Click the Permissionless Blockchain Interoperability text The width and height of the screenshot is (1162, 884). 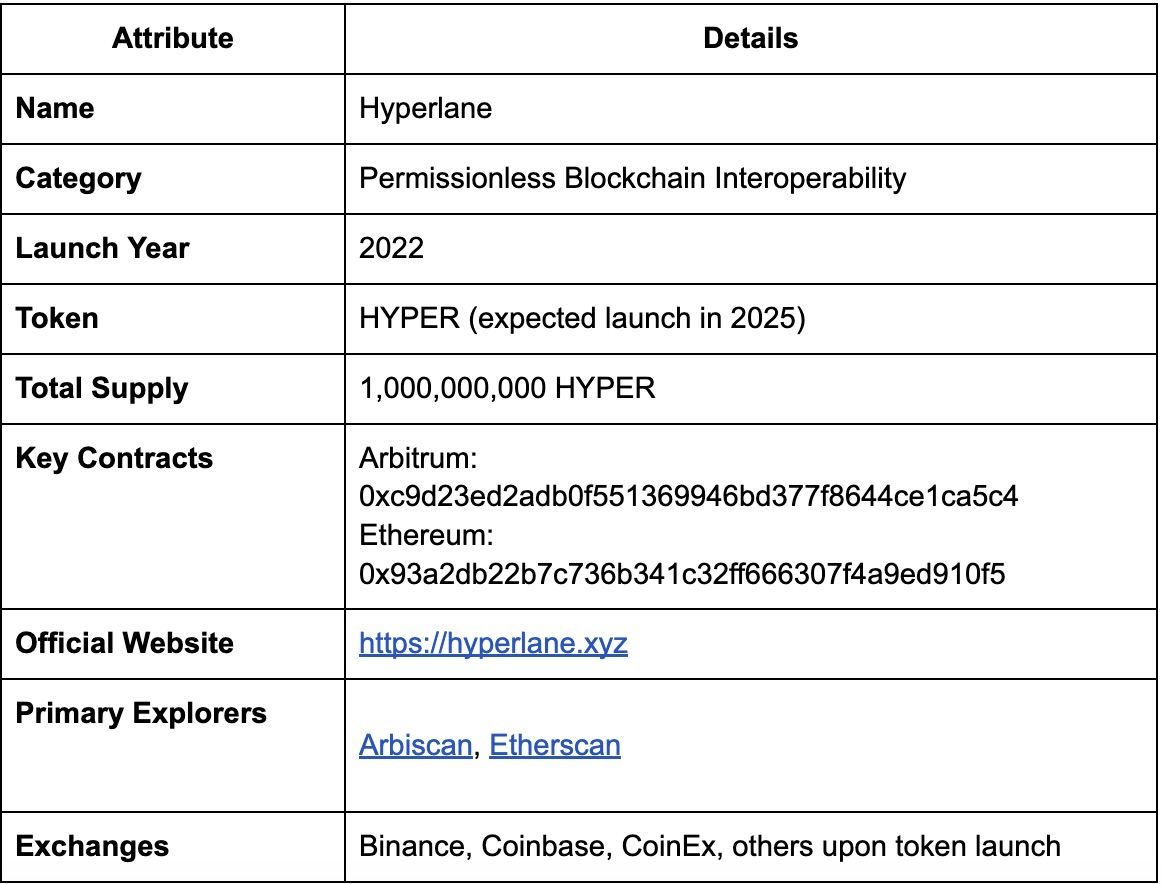coord(632,178)
